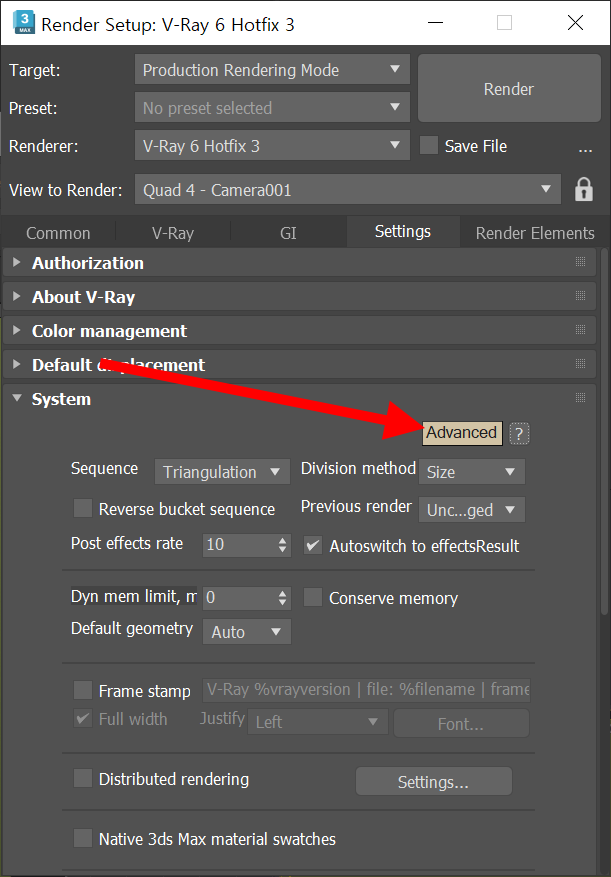Enable the Frame stamp checkbox
The width and height of the screenshot is (611, 877).
[83, 691]
